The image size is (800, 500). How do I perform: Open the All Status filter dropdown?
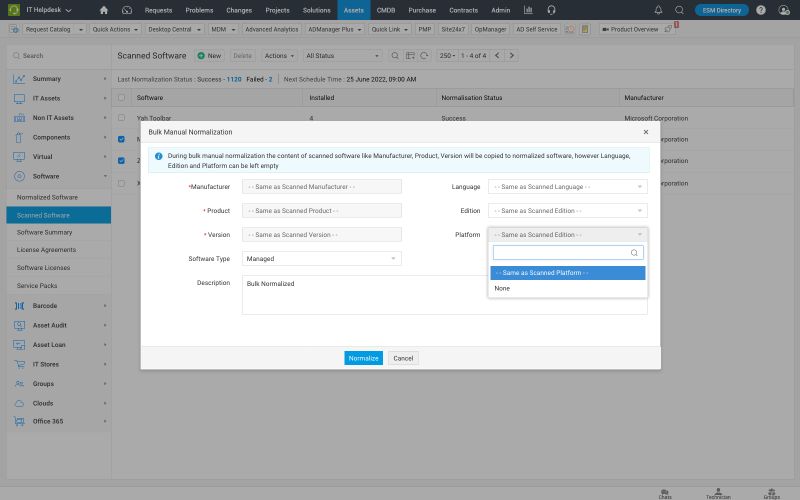point(342,56)
